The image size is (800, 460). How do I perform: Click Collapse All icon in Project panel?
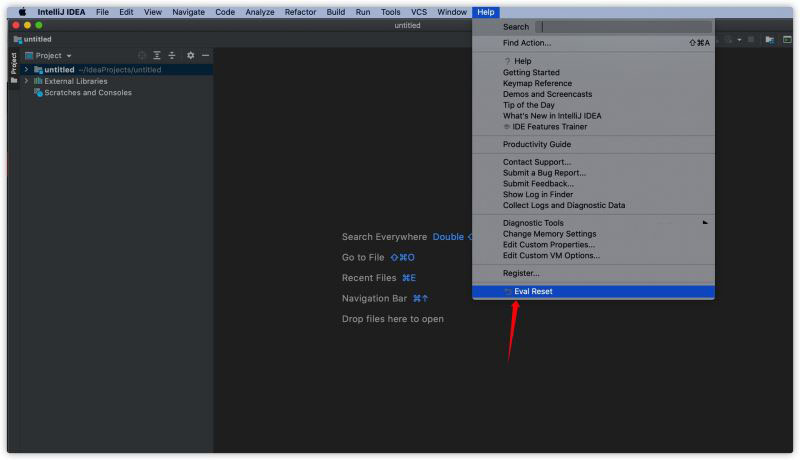click(x=172, y=55)
